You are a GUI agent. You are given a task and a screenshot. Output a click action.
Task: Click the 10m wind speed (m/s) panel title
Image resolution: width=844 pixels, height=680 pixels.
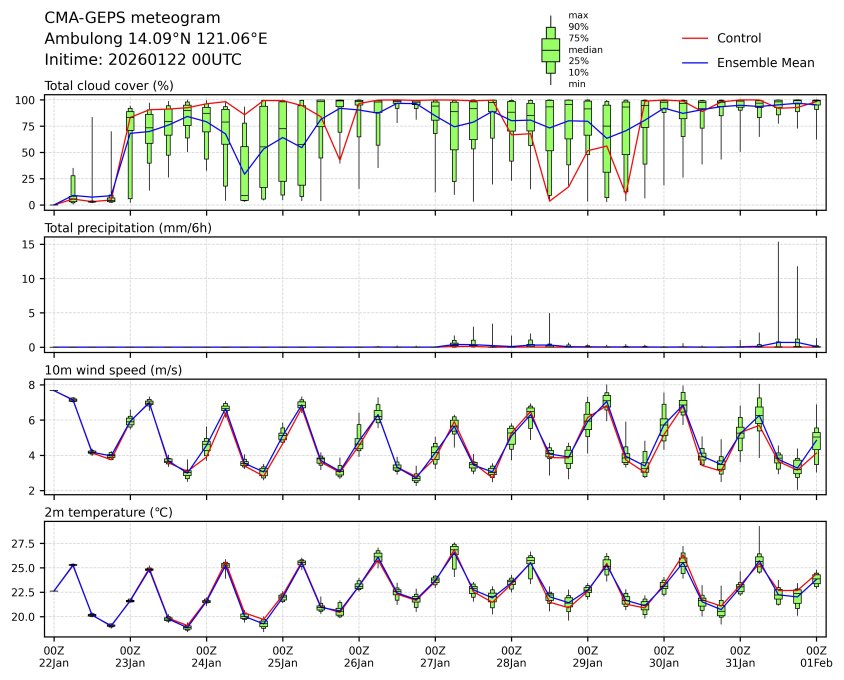(113, 370)
